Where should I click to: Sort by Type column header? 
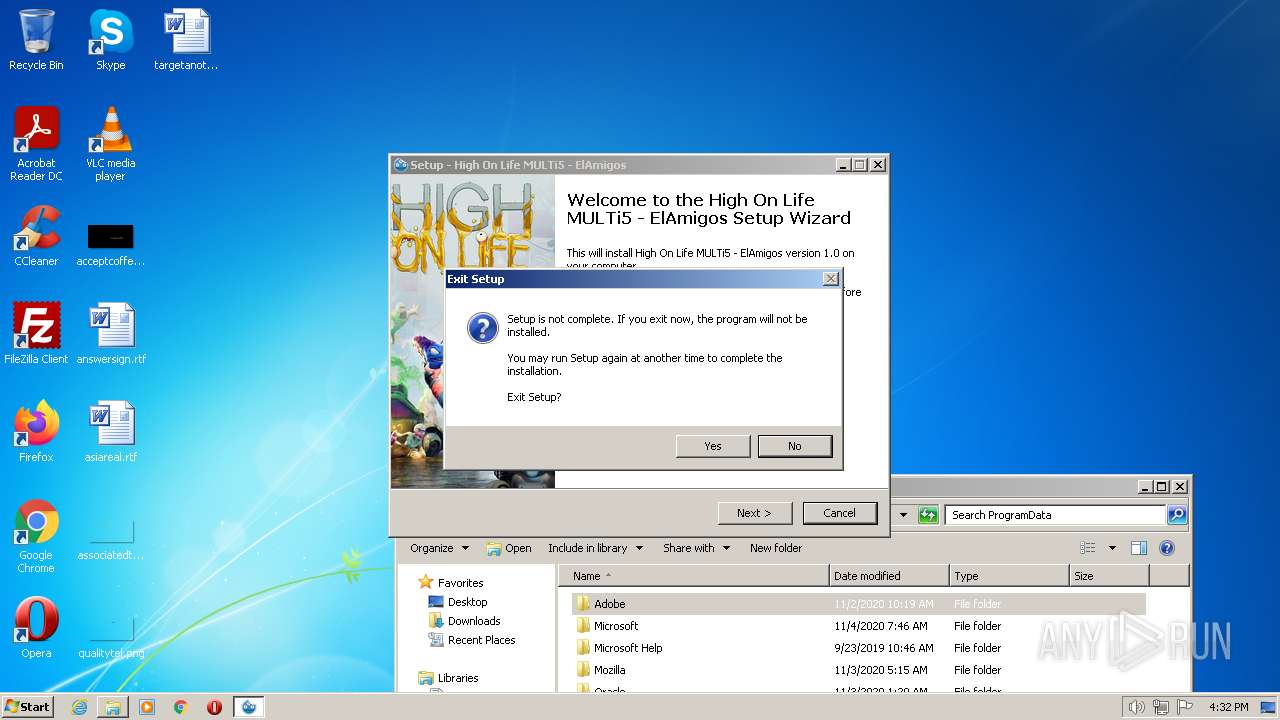click(1009, 576)
